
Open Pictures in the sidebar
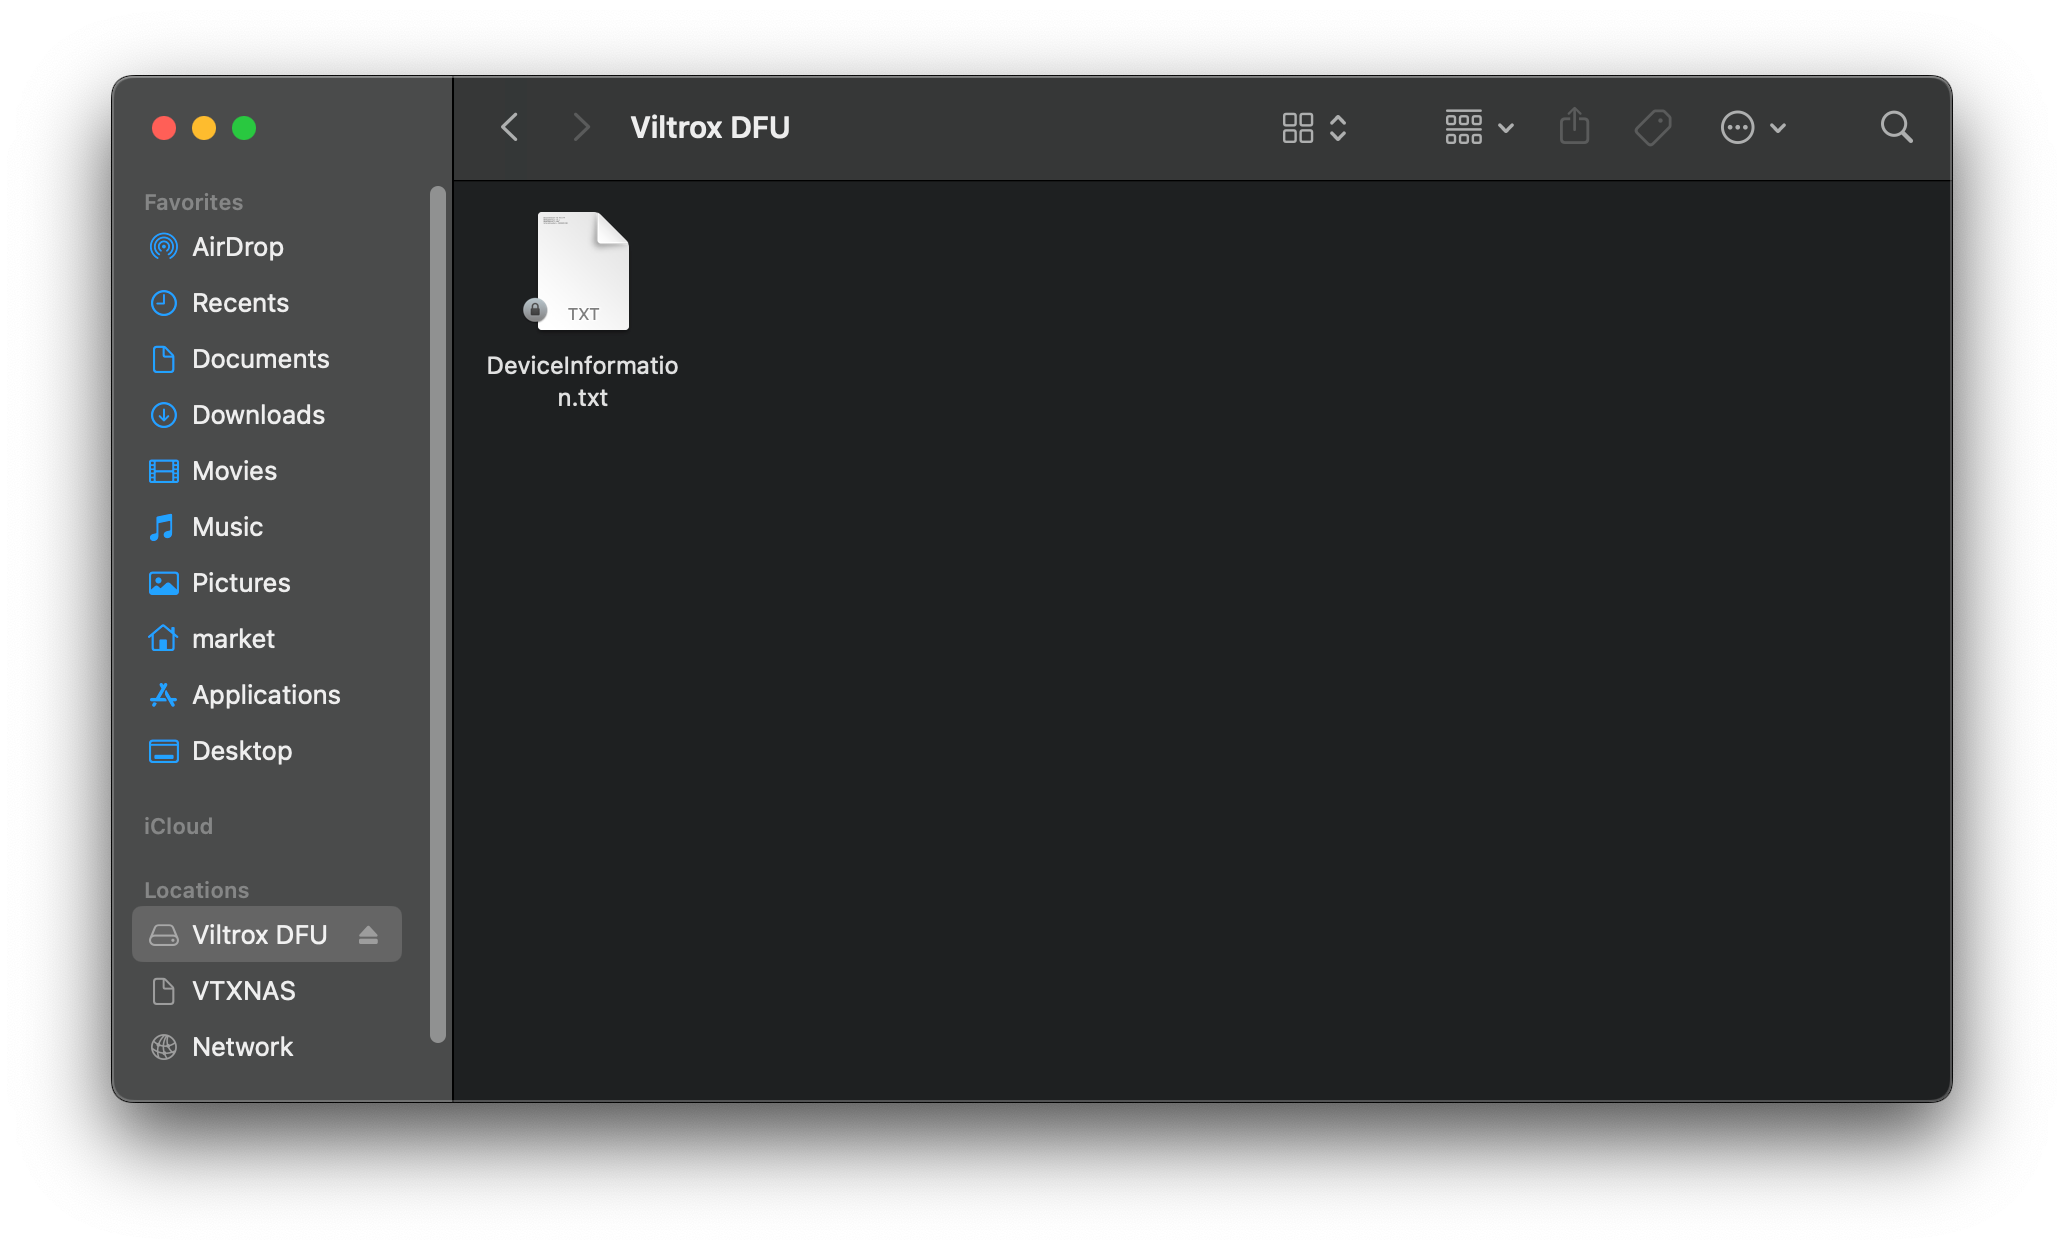coord(241,583)
